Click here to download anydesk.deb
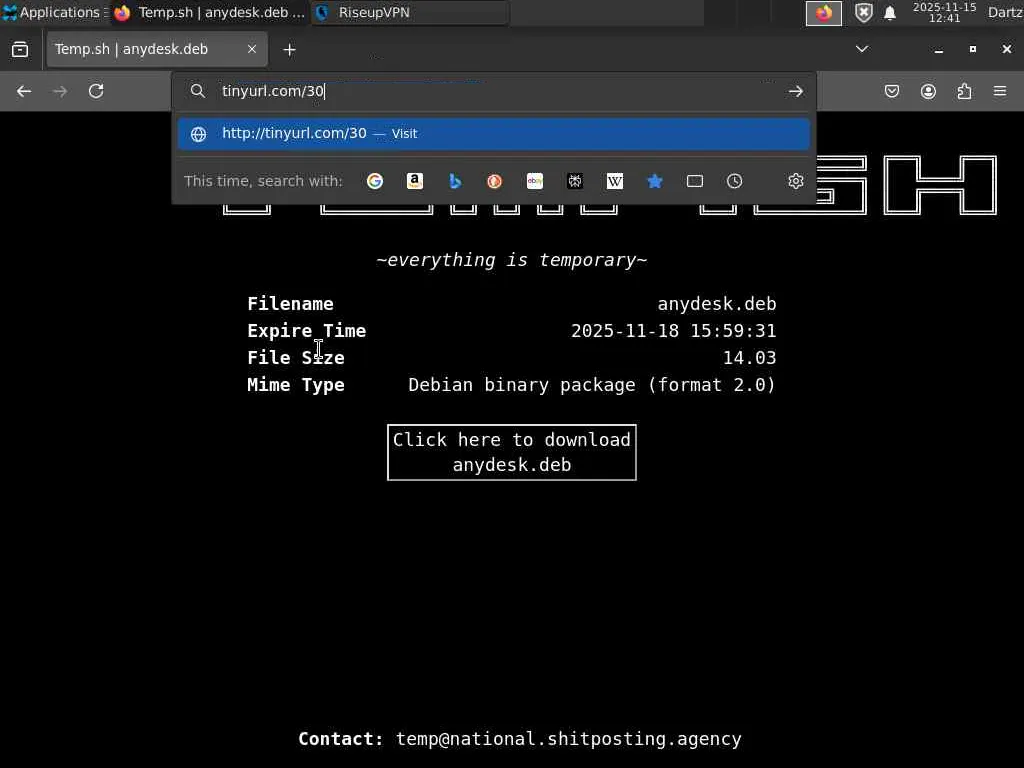The width and height of the screenshot is (1024, 768). [x=512, y=452]
